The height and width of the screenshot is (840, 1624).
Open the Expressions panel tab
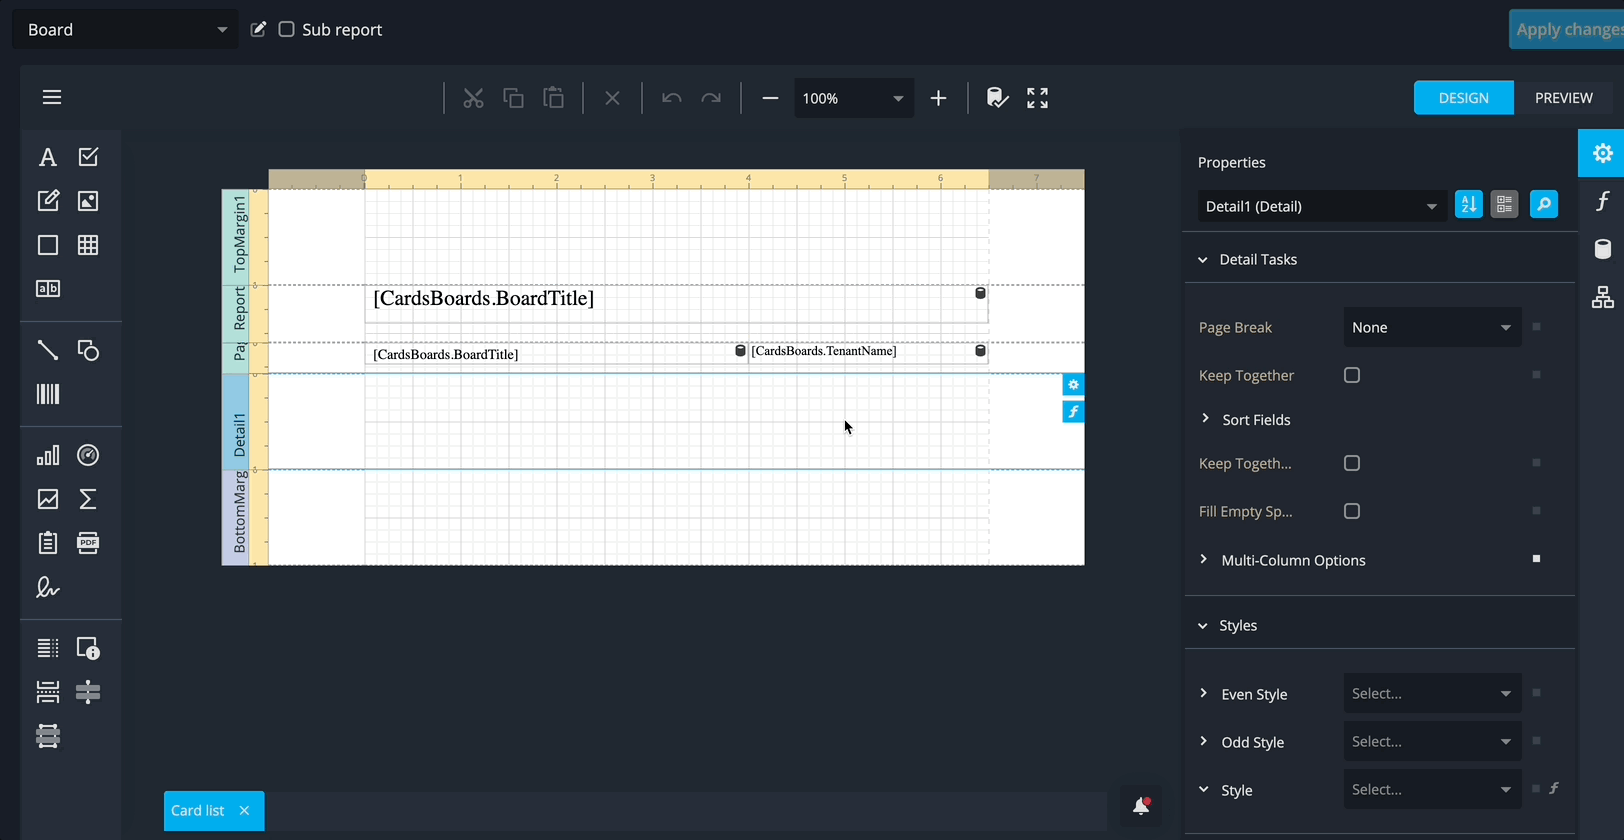click(x=1602, y=201)
